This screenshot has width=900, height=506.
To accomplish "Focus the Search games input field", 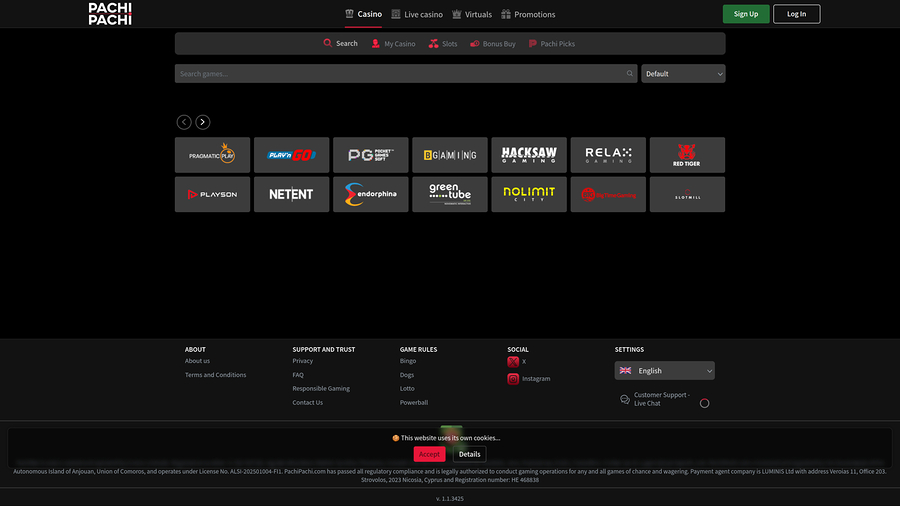I will point(400,74).
